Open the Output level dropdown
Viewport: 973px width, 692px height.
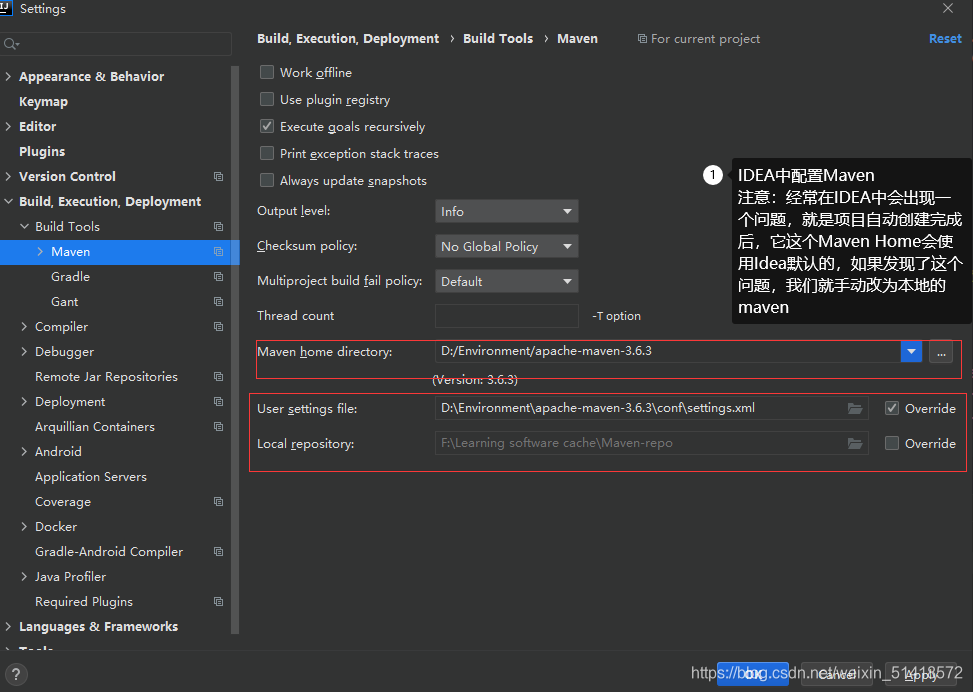pos(506,212)
